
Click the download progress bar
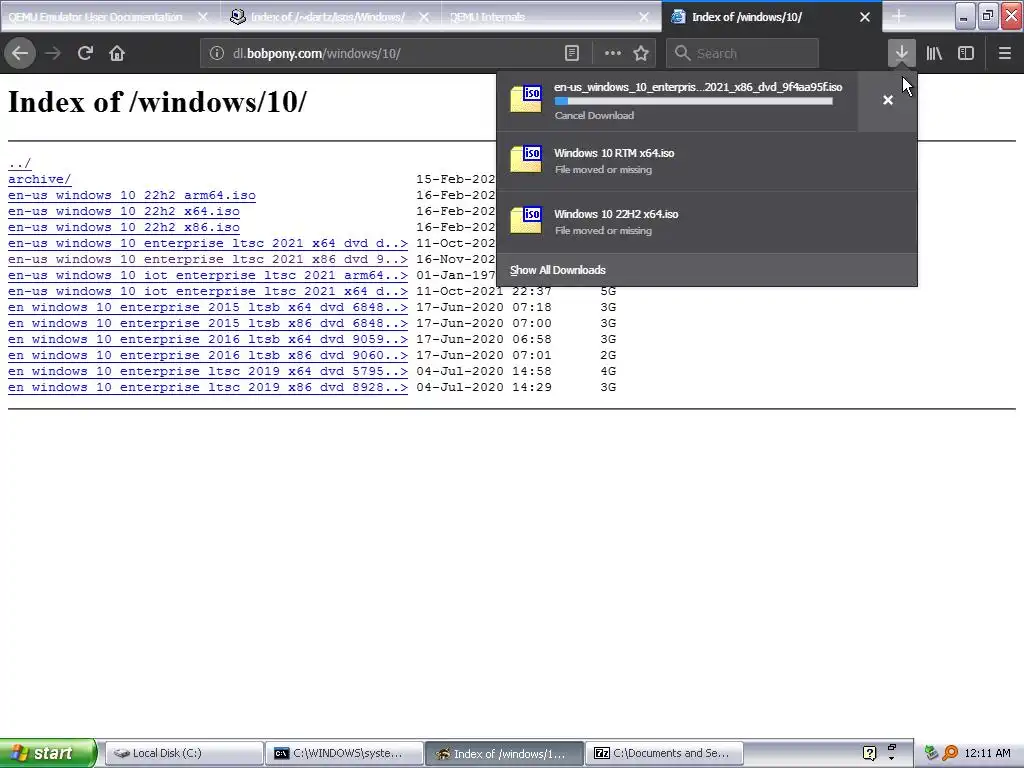pos(694,101)
